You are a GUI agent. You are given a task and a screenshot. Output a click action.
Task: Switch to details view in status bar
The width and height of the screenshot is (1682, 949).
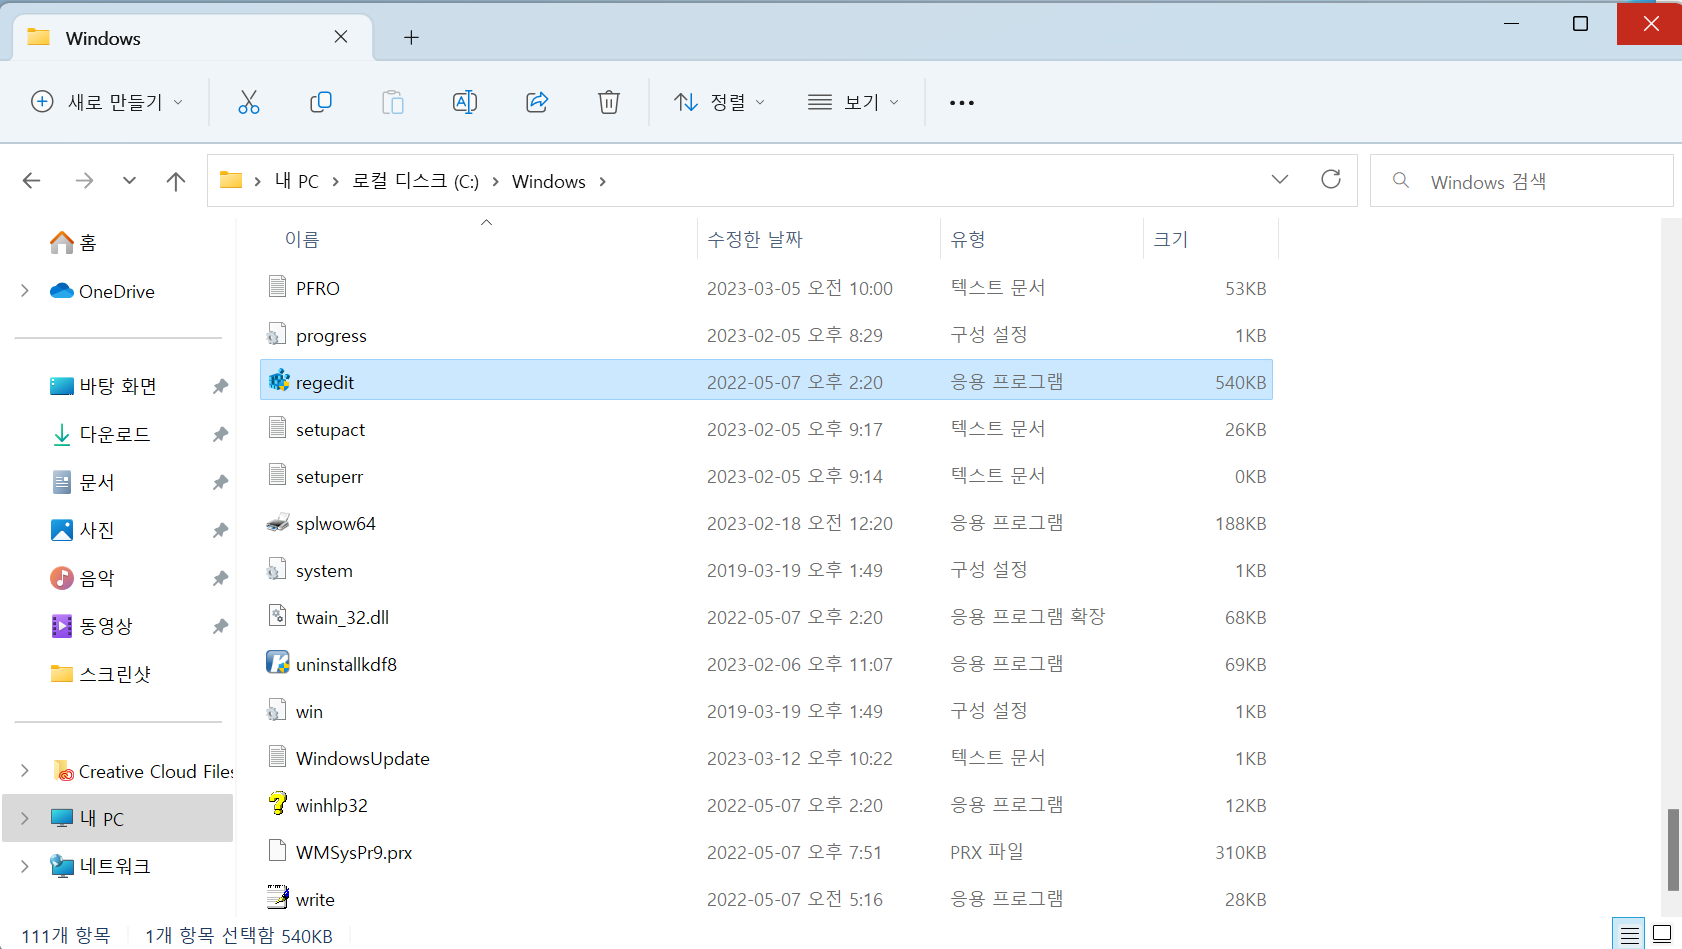pyautogui.click(x=1629, y=935)
